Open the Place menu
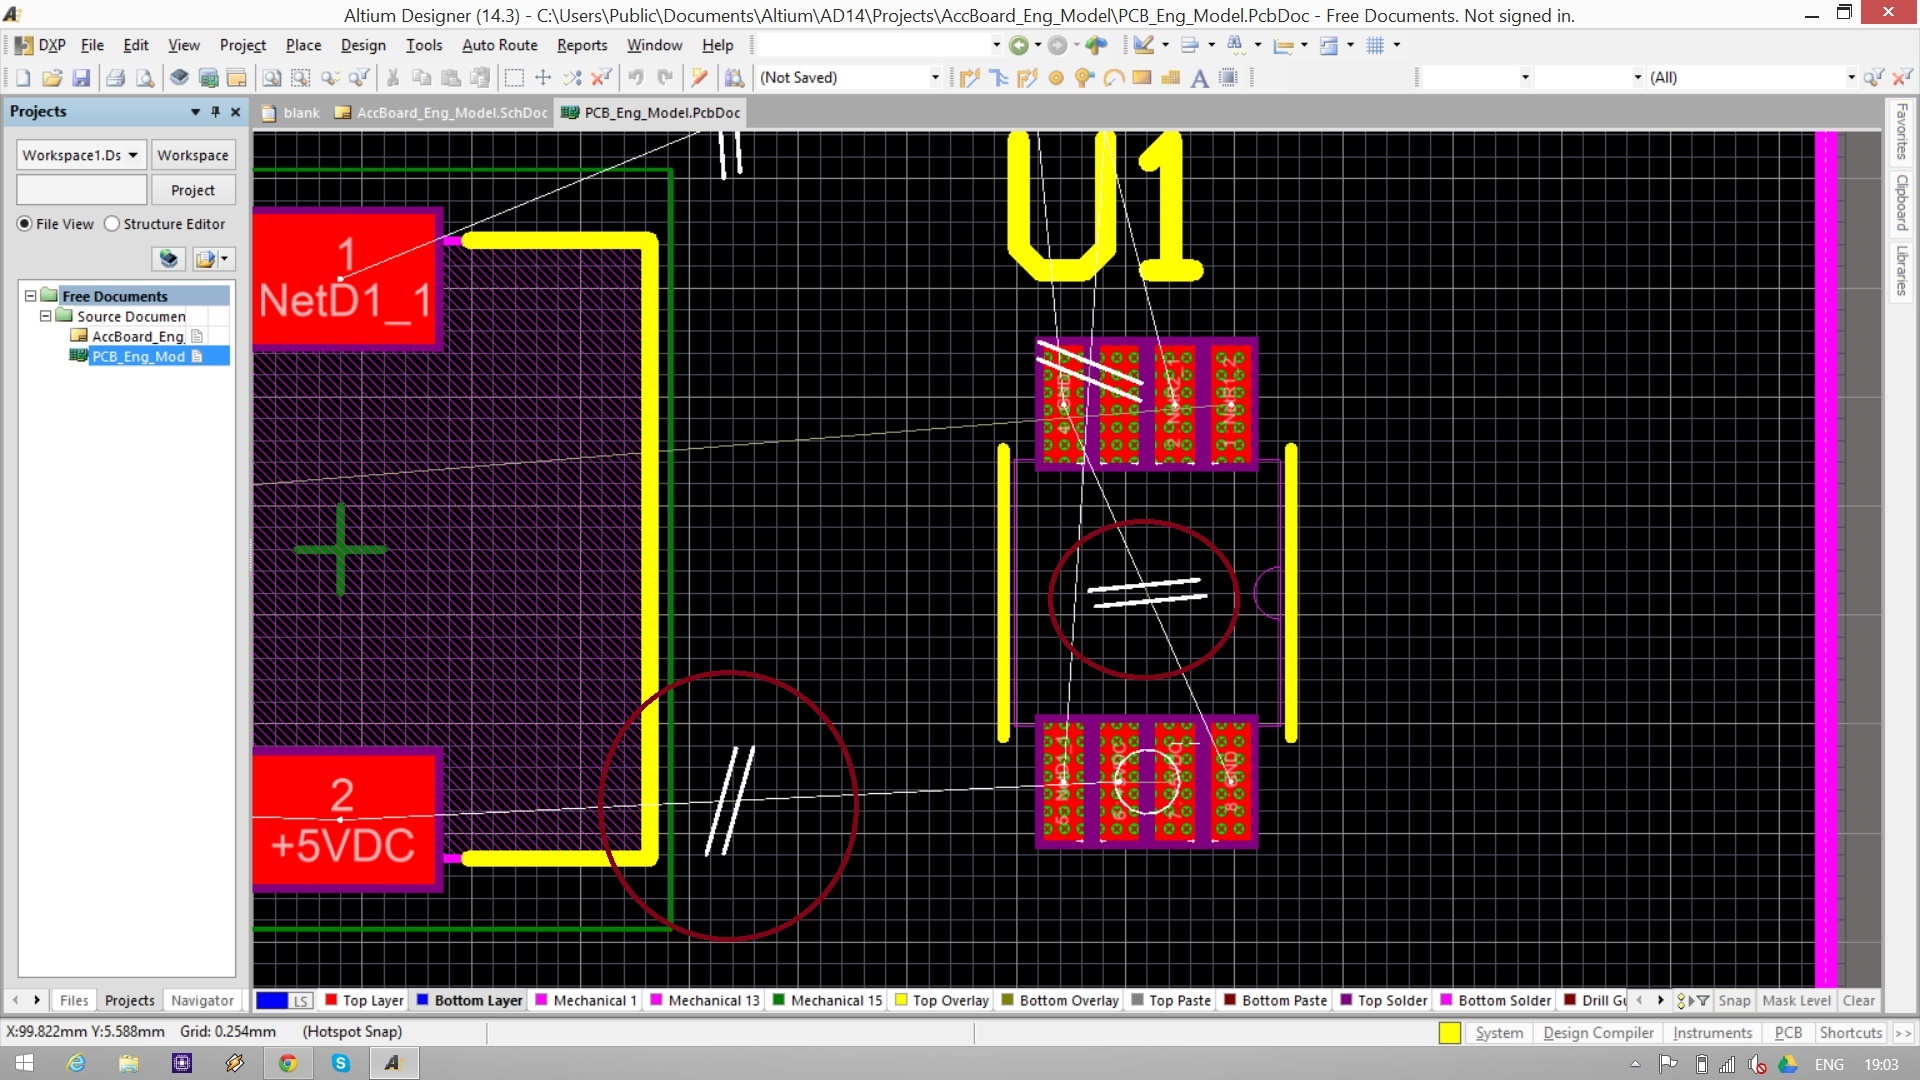The image size is (1920, 1080). 303,45
